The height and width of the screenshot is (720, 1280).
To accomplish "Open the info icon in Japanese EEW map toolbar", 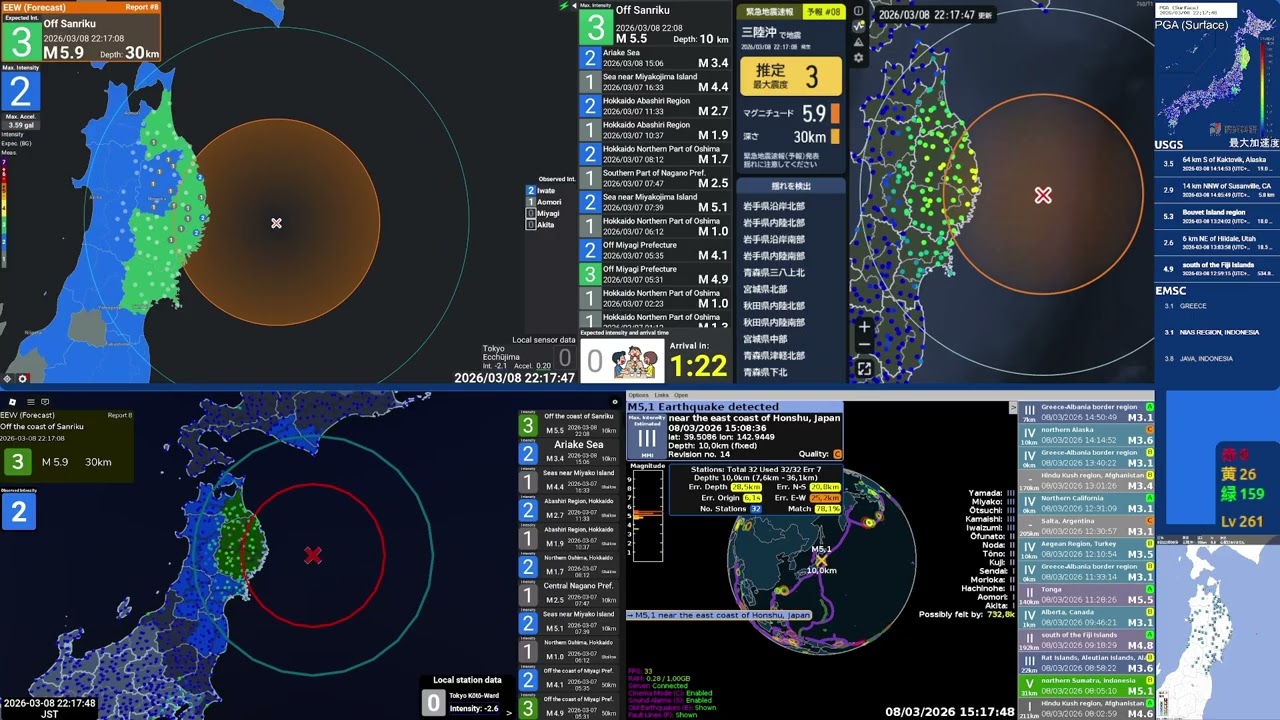I will coord(858,11).
